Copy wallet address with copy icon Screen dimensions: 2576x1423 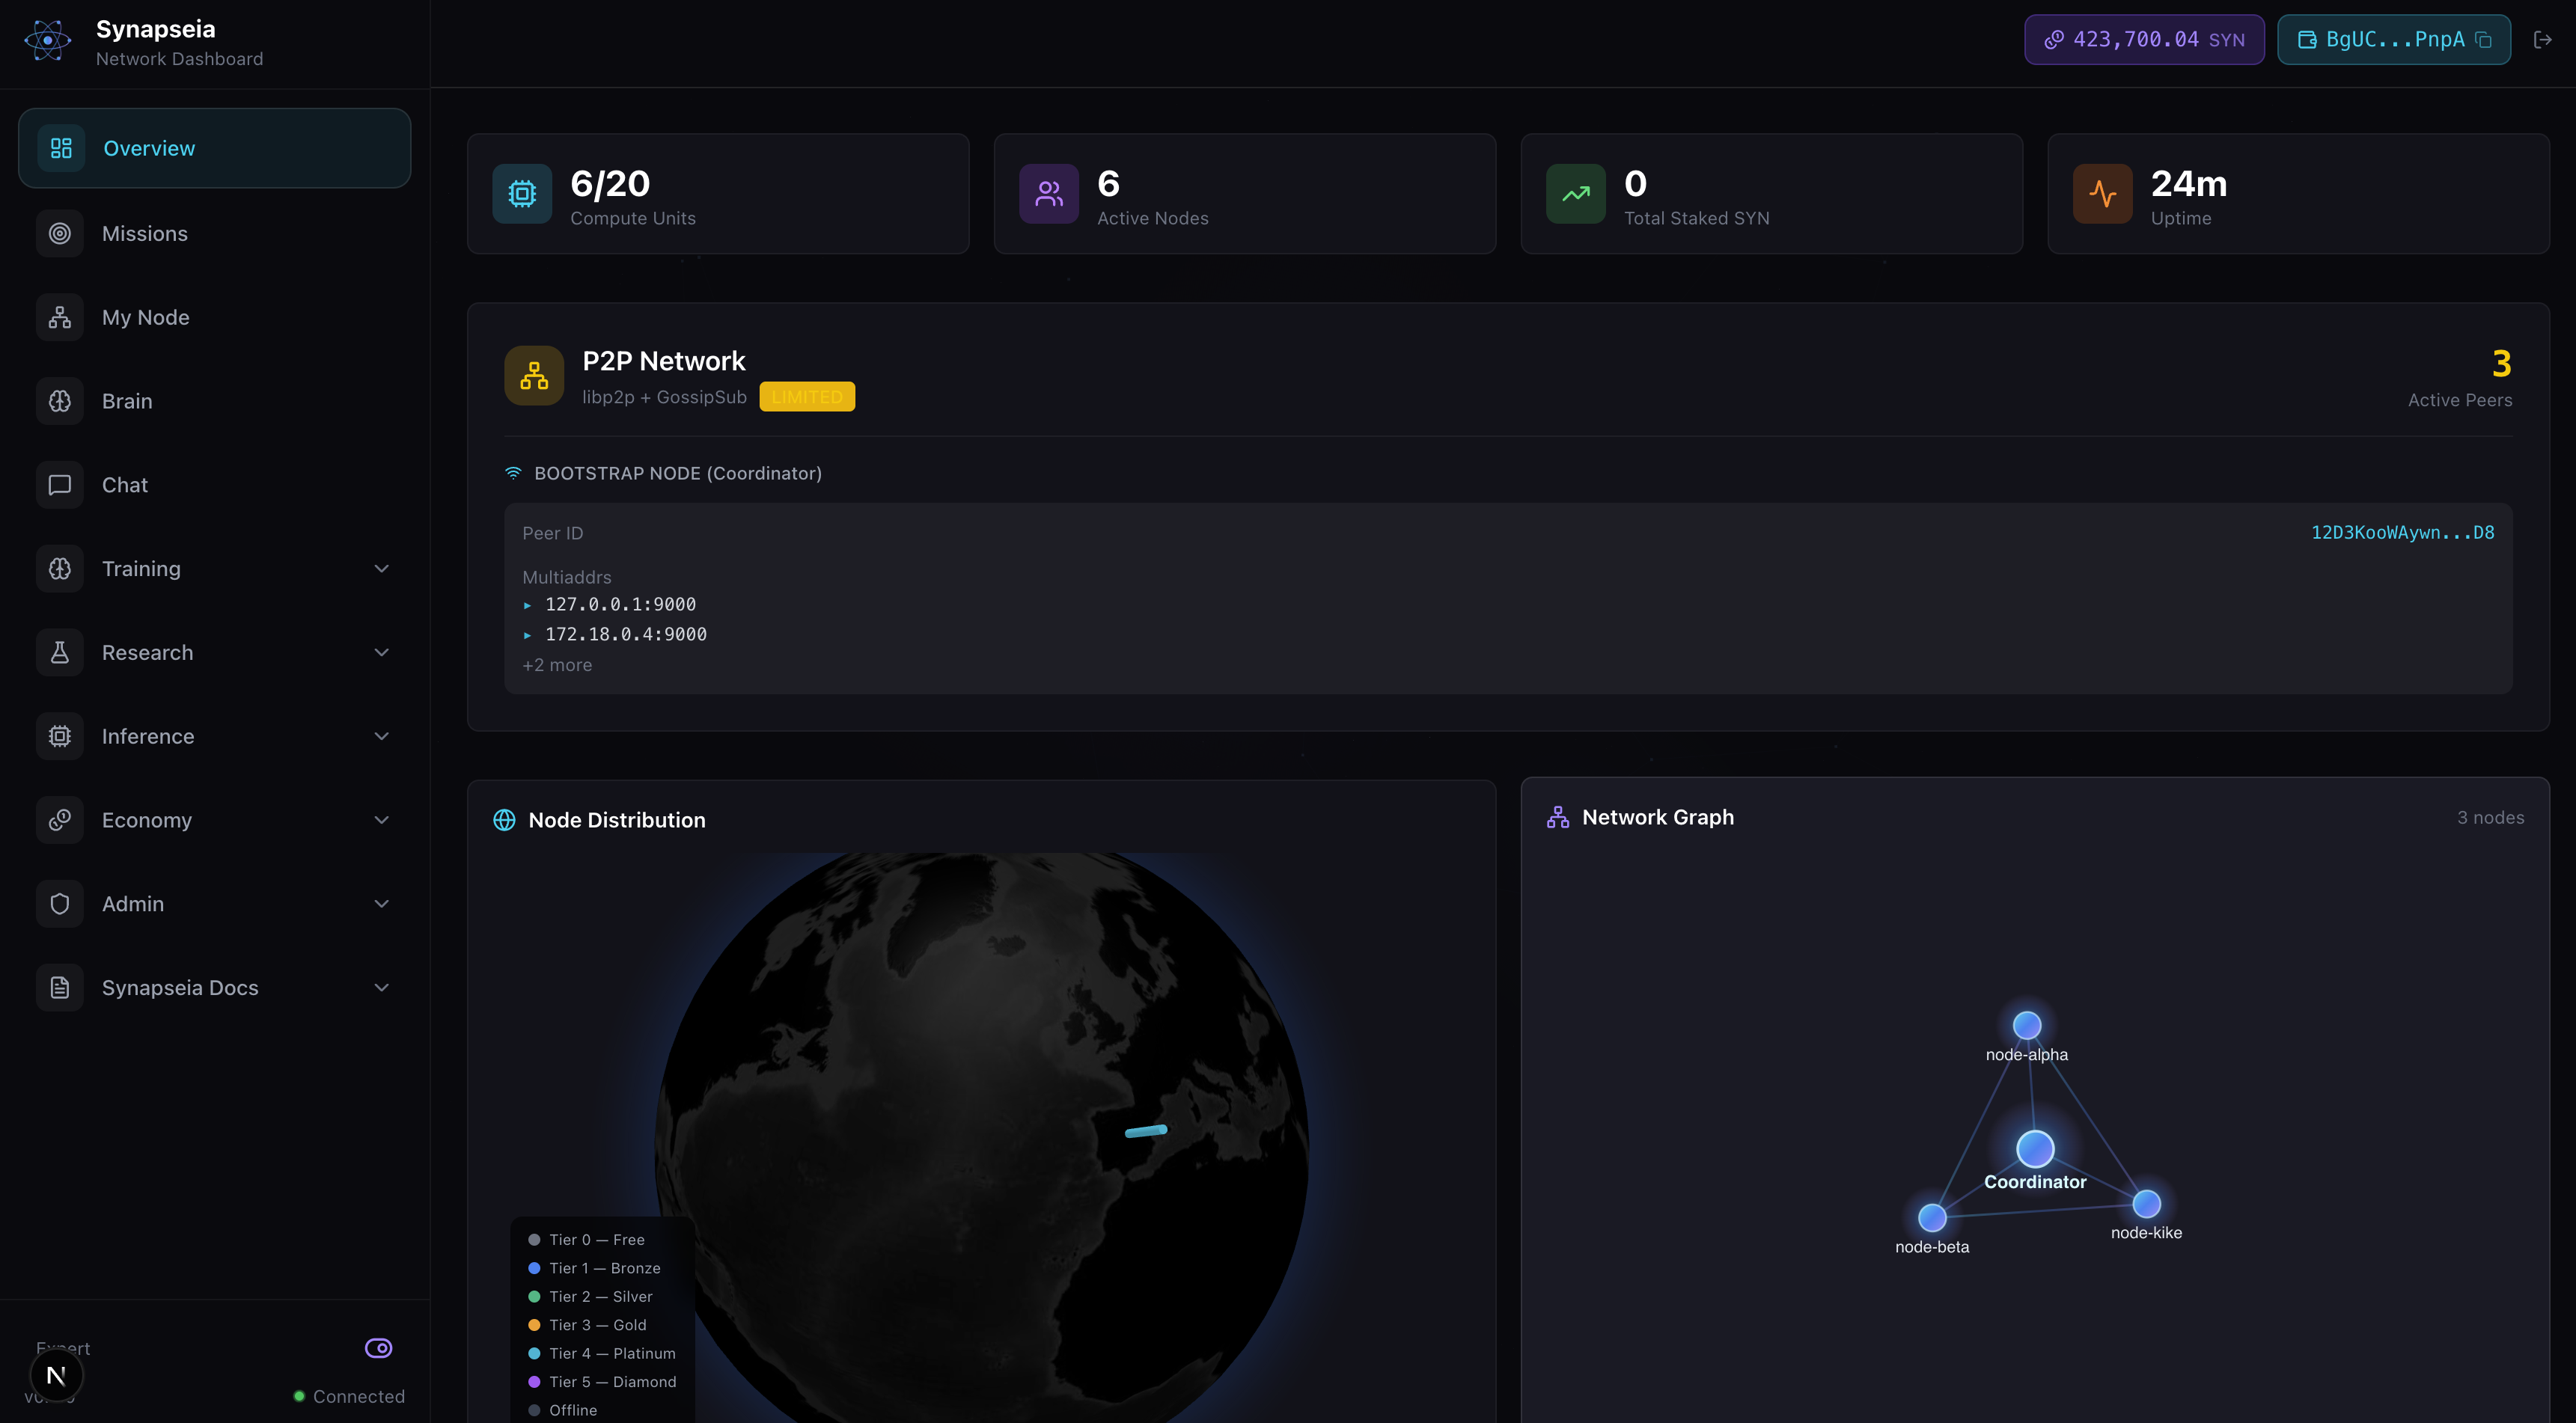pyautogui.click(x=2483, y=40)
